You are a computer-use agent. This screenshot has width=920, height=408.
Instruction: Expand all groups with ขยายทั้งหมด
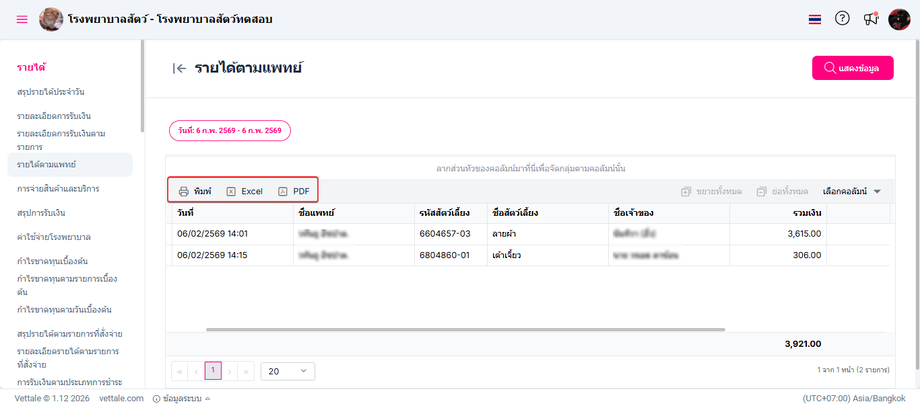(712, 191)
